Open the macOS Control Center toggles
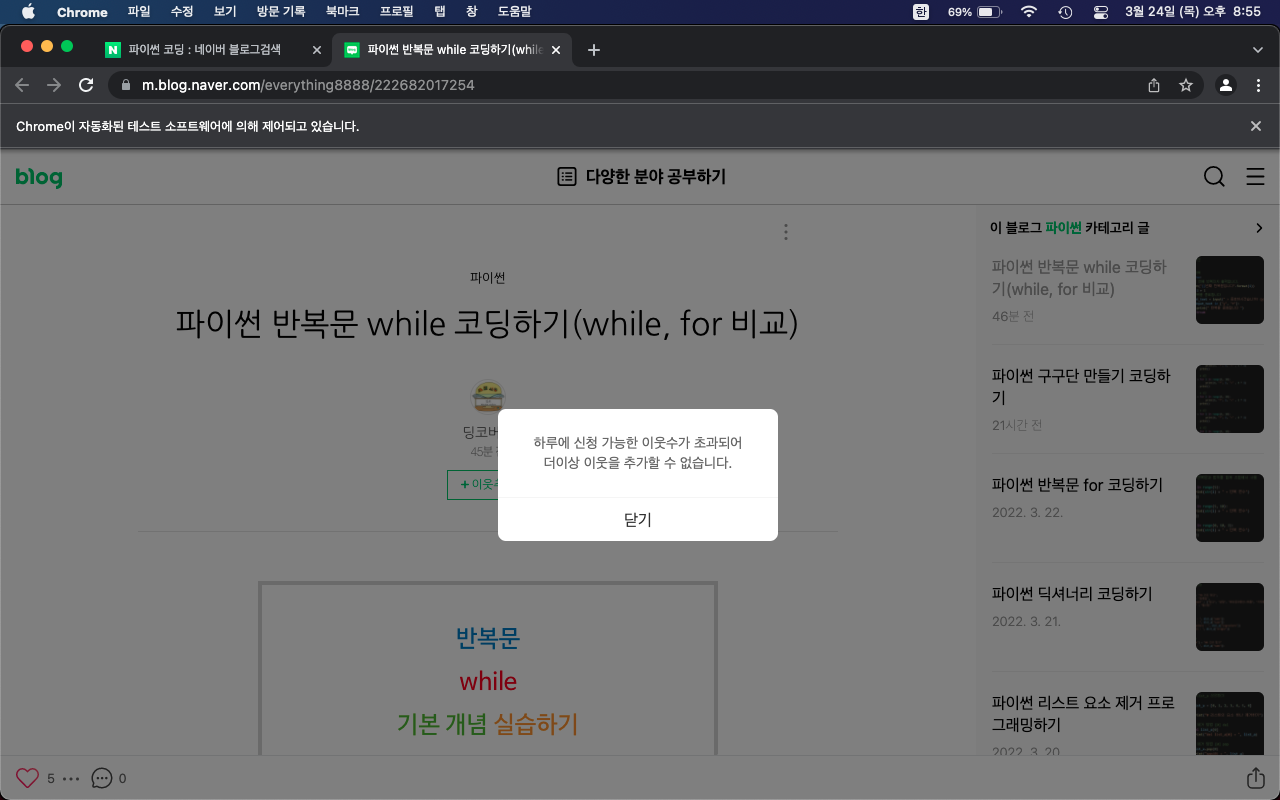 point(1101,12)
